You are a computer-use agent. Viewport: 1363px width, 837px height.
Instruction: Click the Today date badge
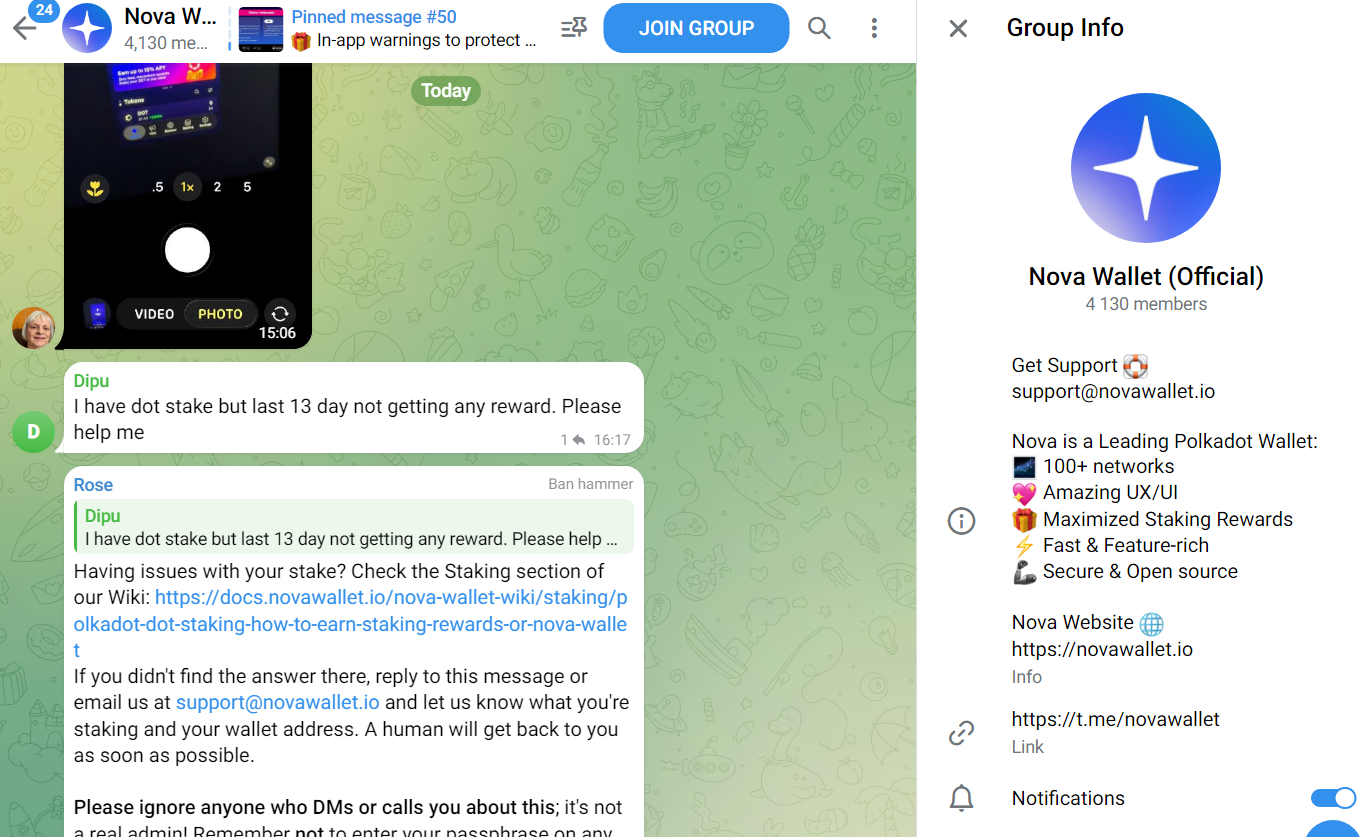446,91
